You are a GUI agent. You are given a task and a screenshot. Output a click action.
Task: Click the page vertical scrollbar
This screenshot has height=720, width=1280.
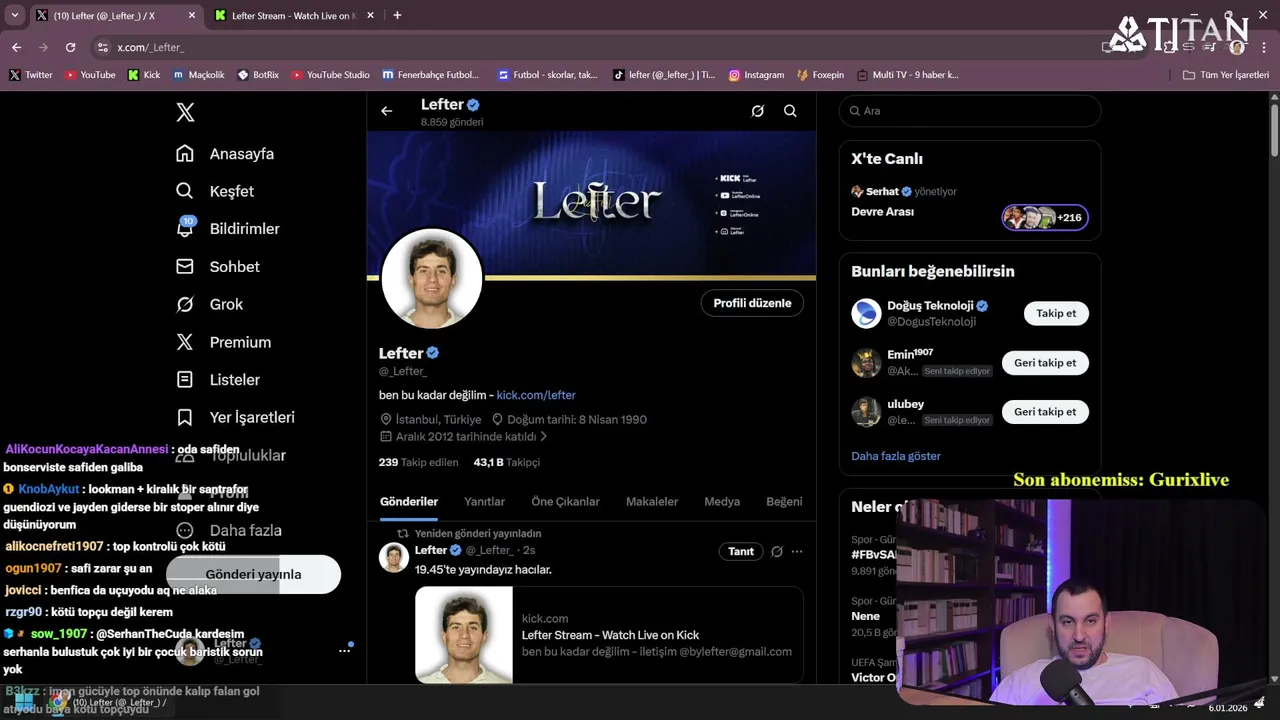(x=1274, y=130)
